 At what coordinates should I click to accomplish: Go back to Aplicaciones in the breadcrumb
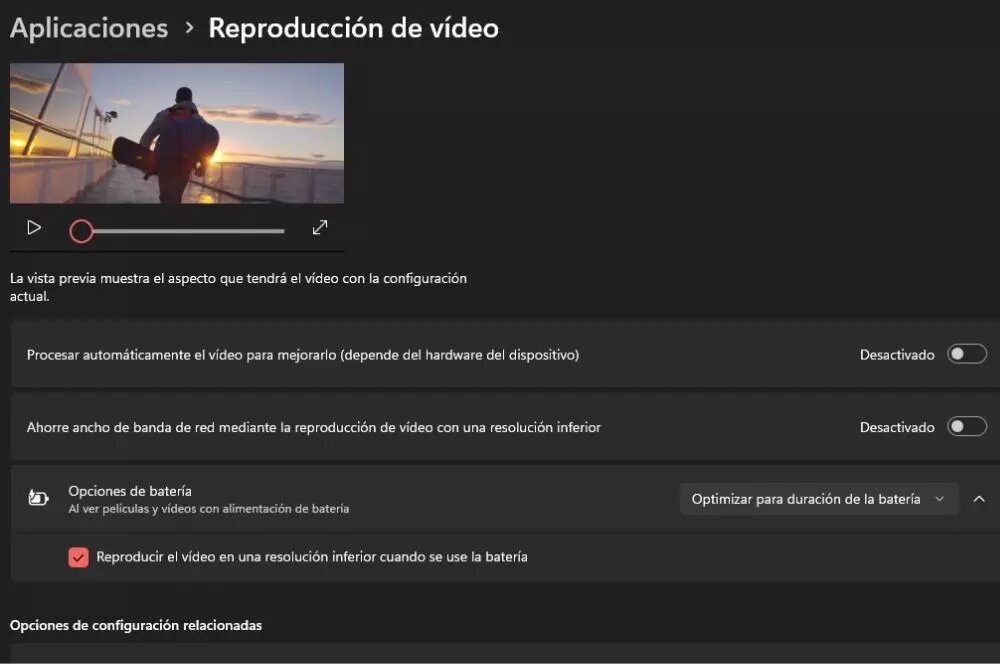[x=89, y=28]
